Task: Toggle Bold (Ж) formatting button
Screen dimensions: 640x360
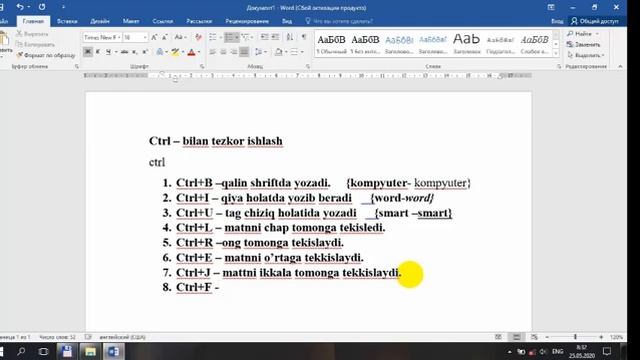Action: click(88, 52)
